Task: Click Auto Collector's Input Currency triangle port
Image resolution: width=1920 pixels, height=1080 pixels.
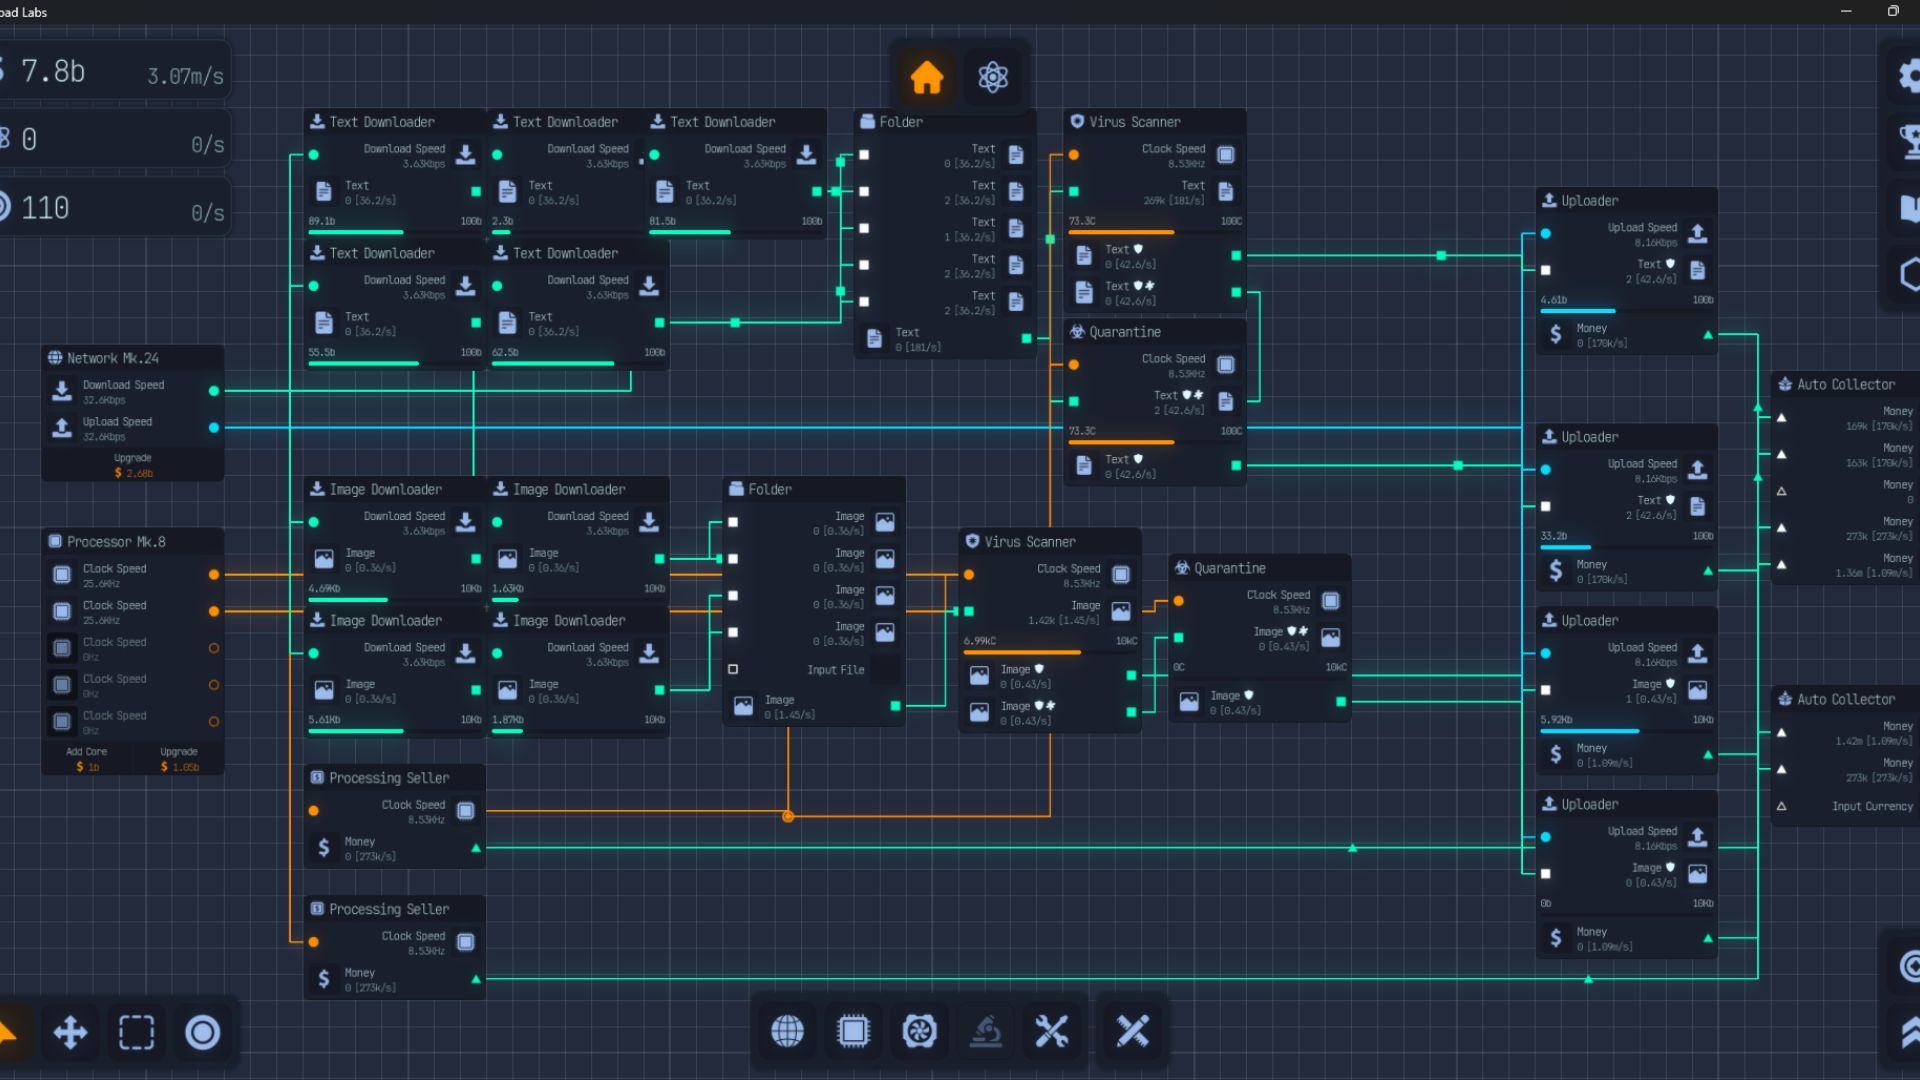Action: pos(1781,806)
